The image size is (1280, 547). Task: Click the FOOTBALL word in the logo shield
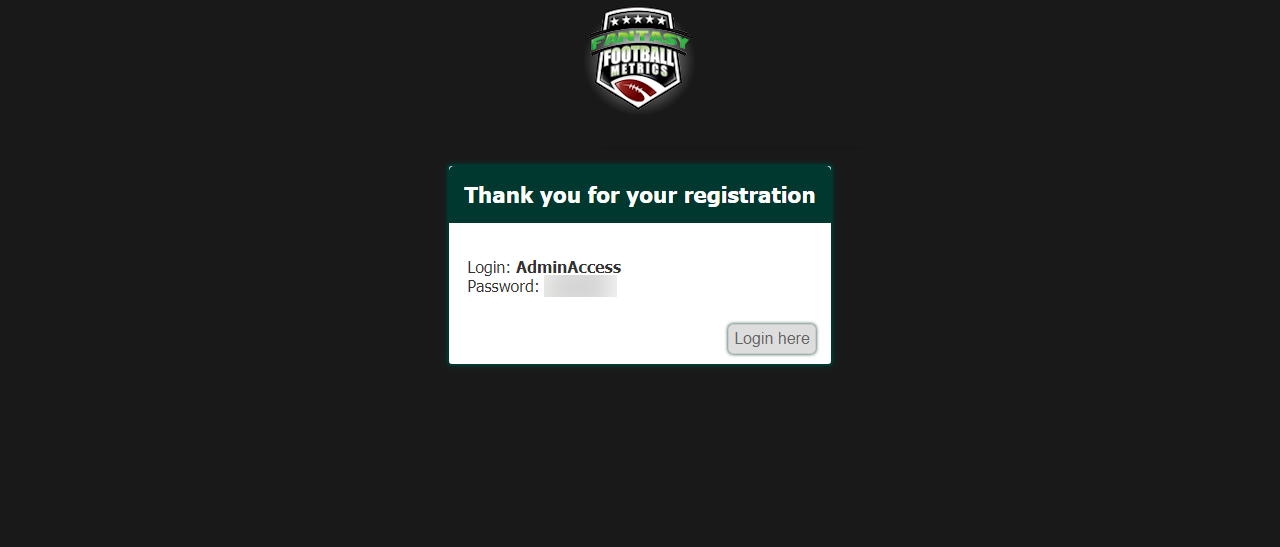click(640, 55)
